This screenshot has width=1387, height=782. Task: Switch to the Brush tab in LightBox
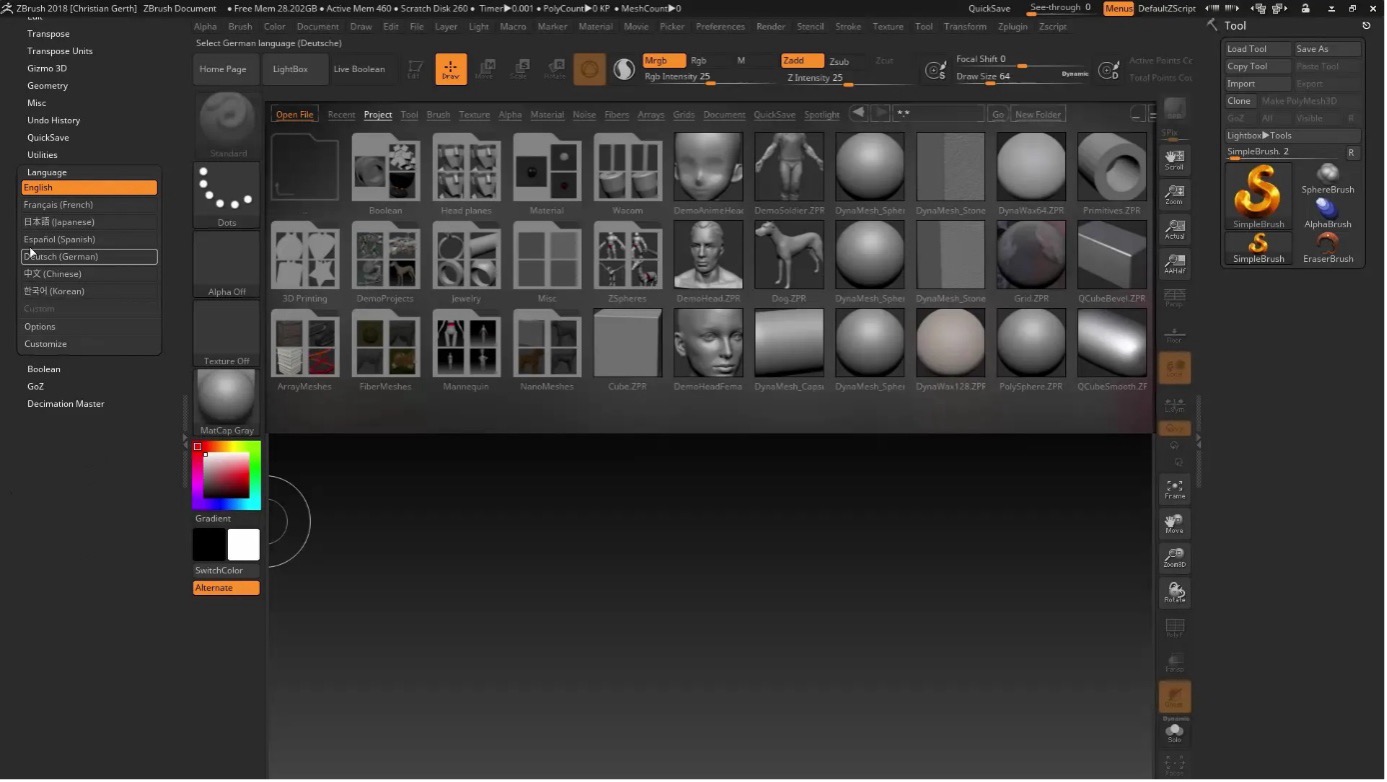(438, 115)
